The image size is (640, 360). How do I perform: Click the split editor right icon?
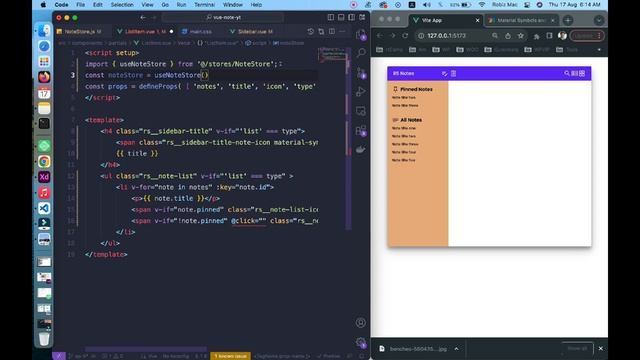(332, 31)
